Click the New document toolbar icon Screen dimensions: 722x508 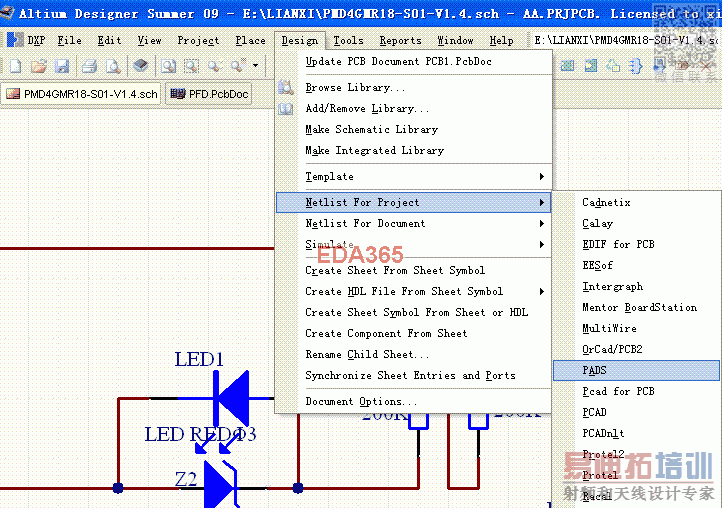tap(16, 66)
